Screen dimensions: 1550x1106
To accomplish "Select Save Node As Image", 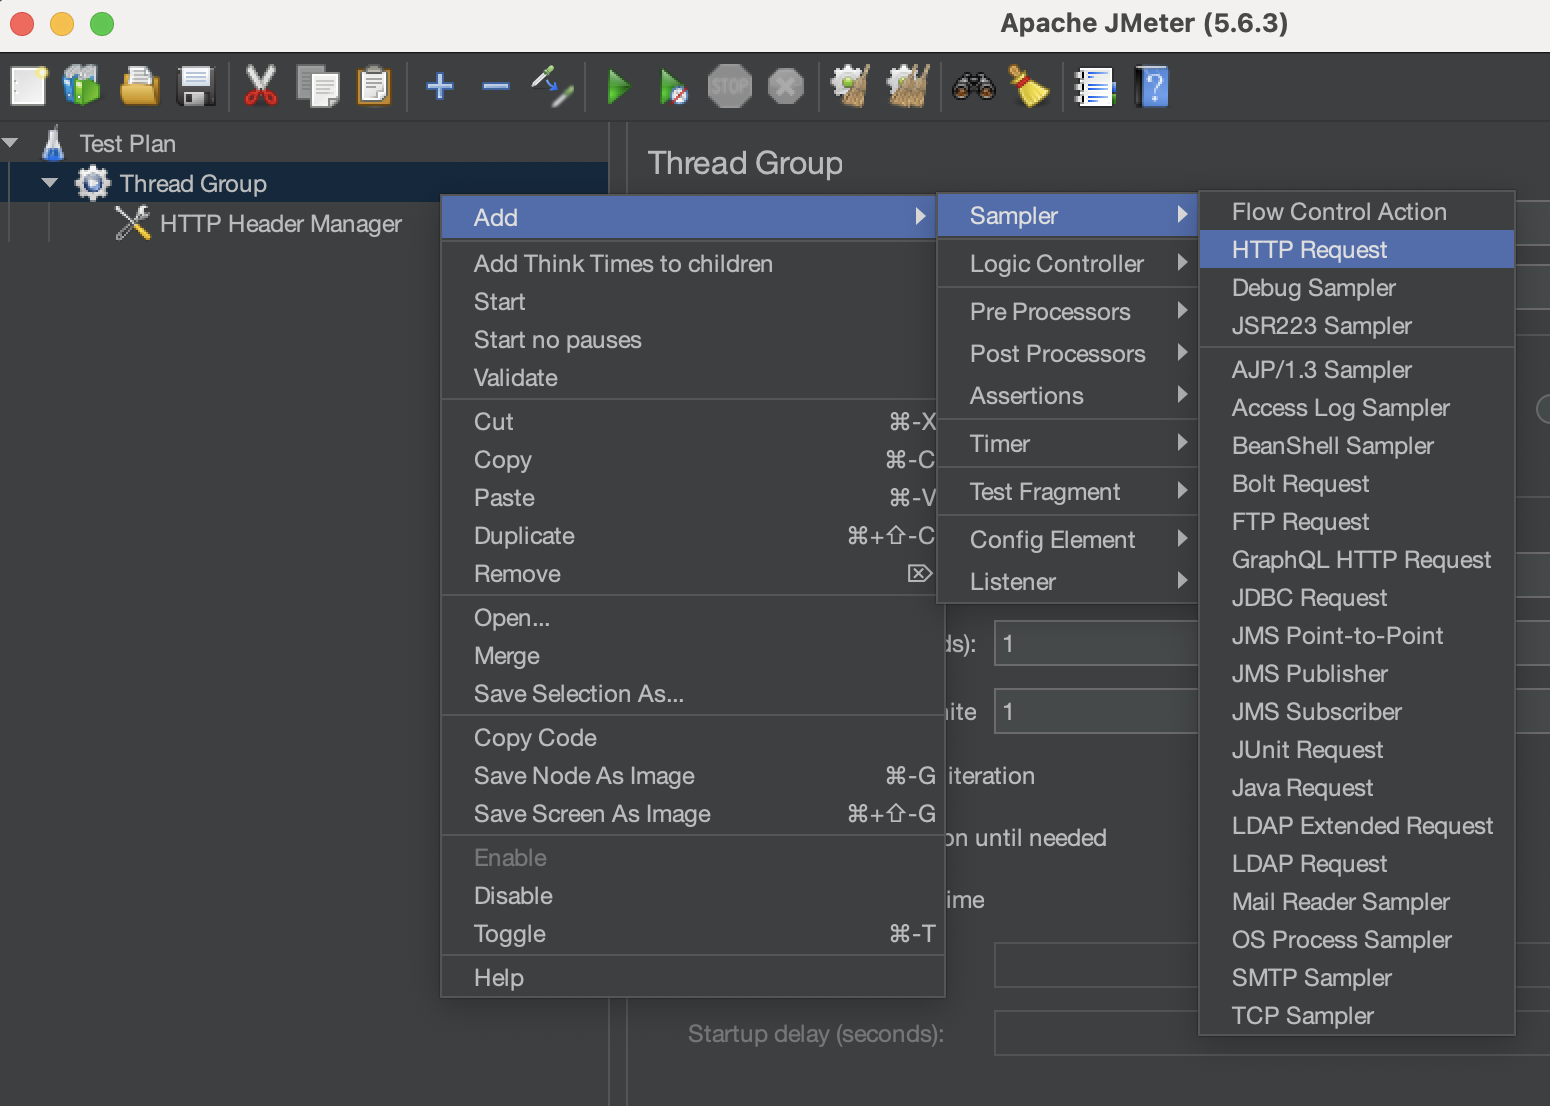I will 692,775.
